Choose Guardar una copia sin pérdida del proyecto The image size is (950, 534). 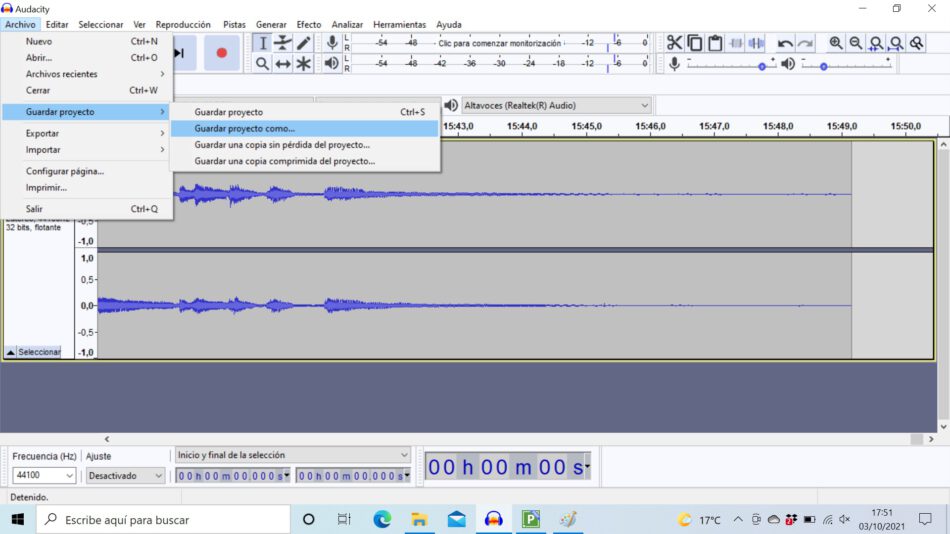point(304,145)
